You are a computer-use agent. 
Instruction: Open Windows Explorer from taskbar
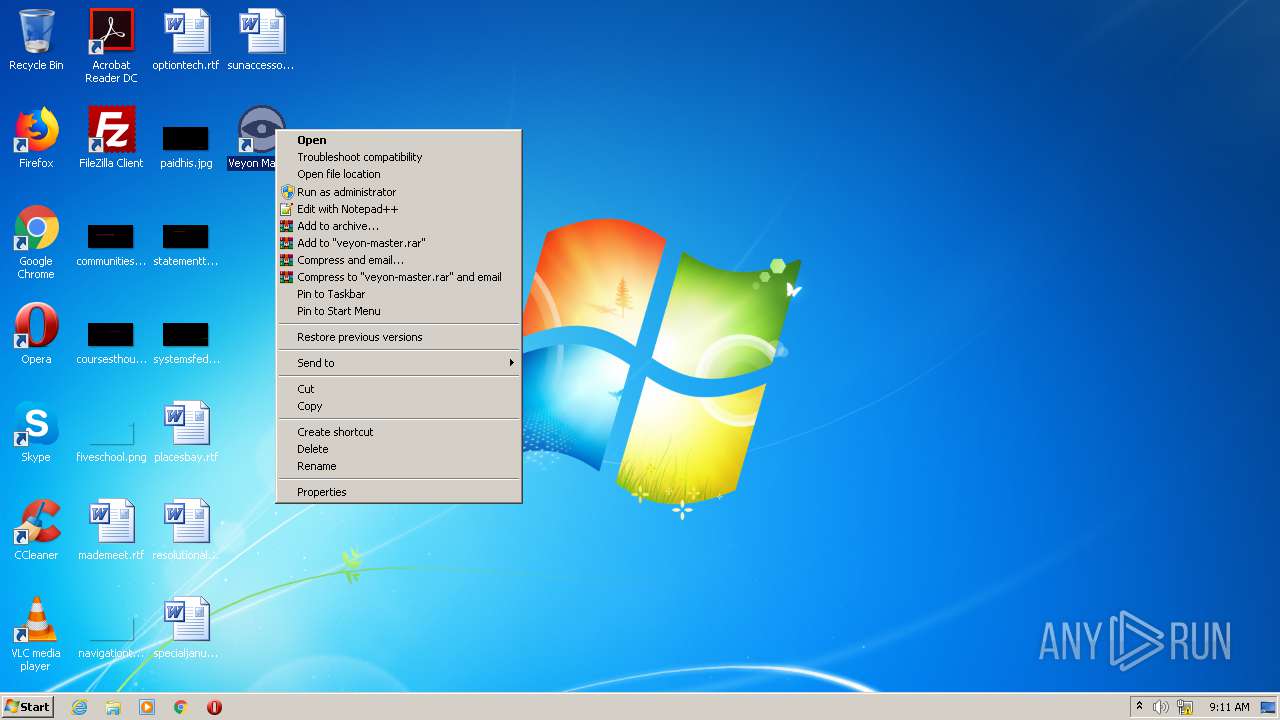click(113, 707)
